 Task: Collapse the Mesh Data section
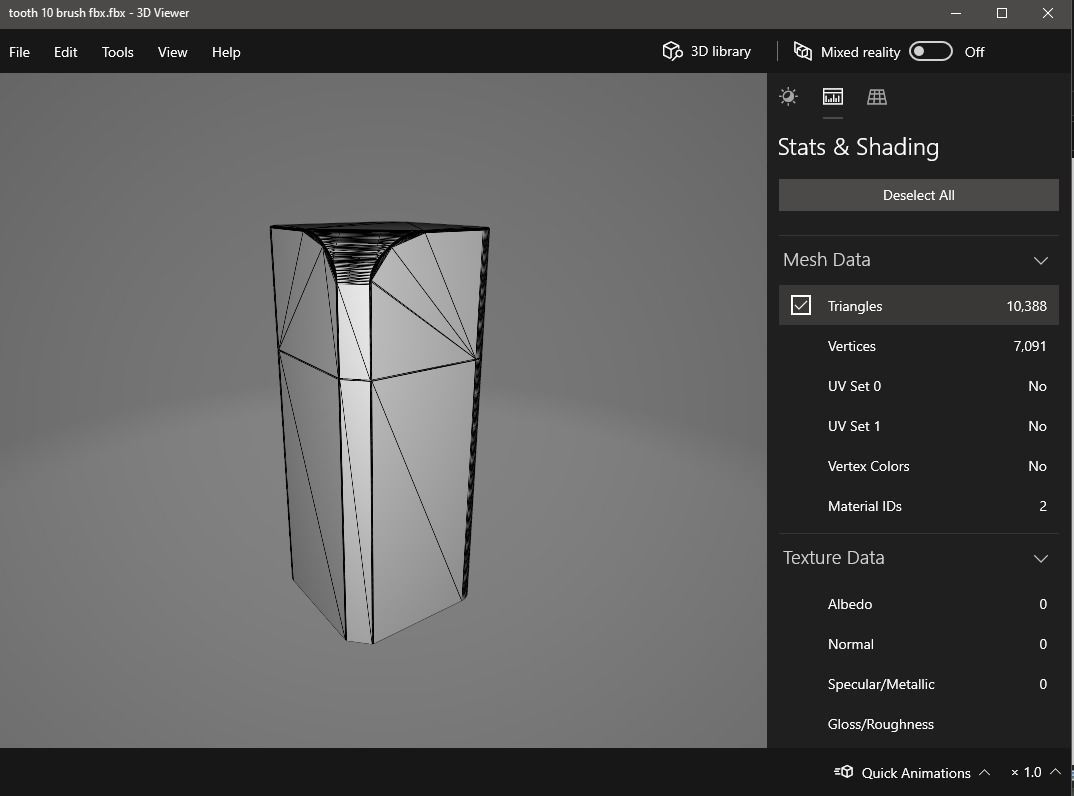click(x=1040, y=260)
